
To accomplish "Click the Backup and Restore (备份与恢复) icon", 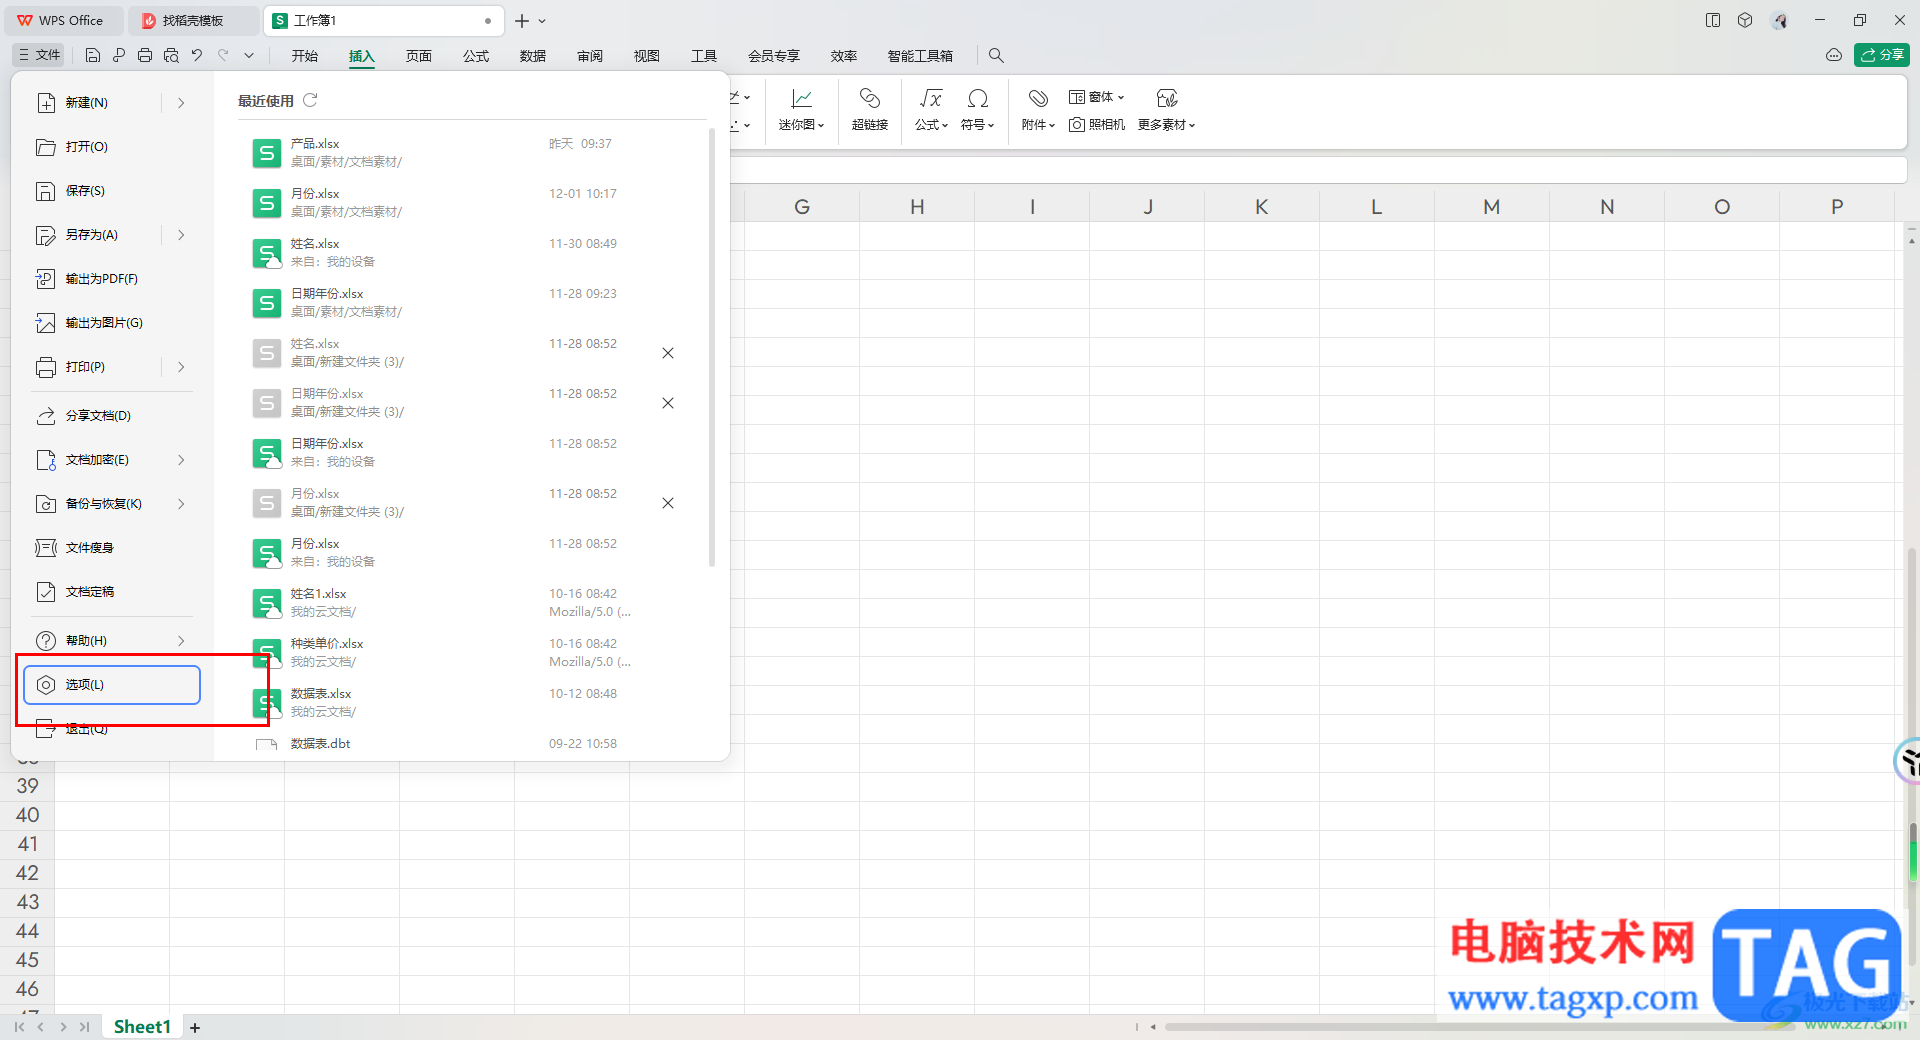I will pos(46,504).
